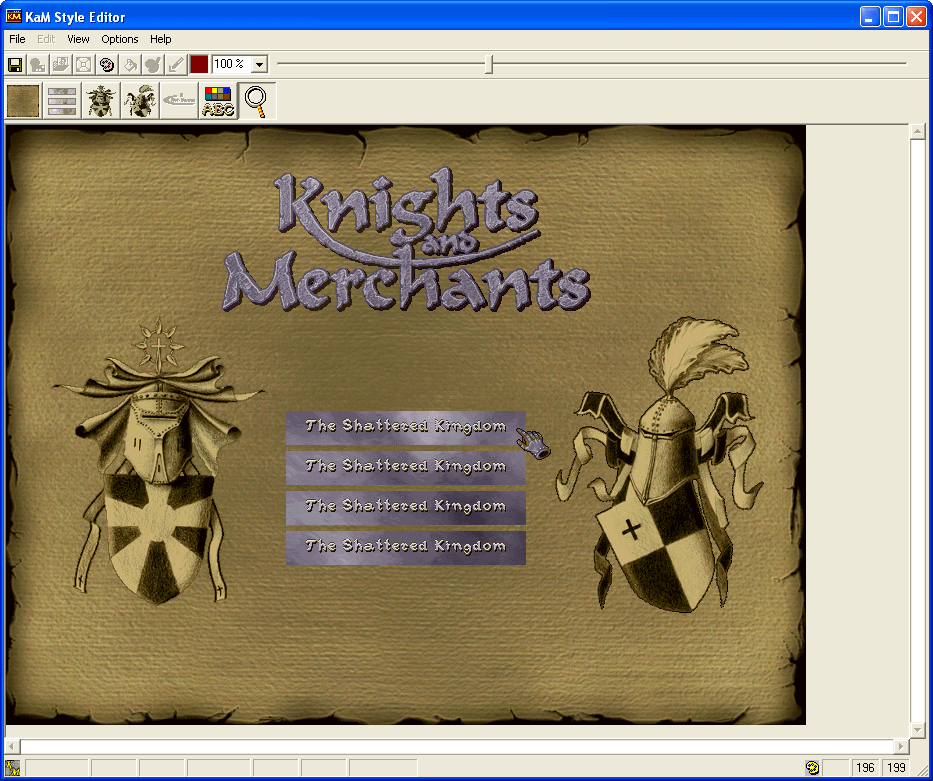Click the vertical scrollbar up arrow
933x781 pixels.
918,131
